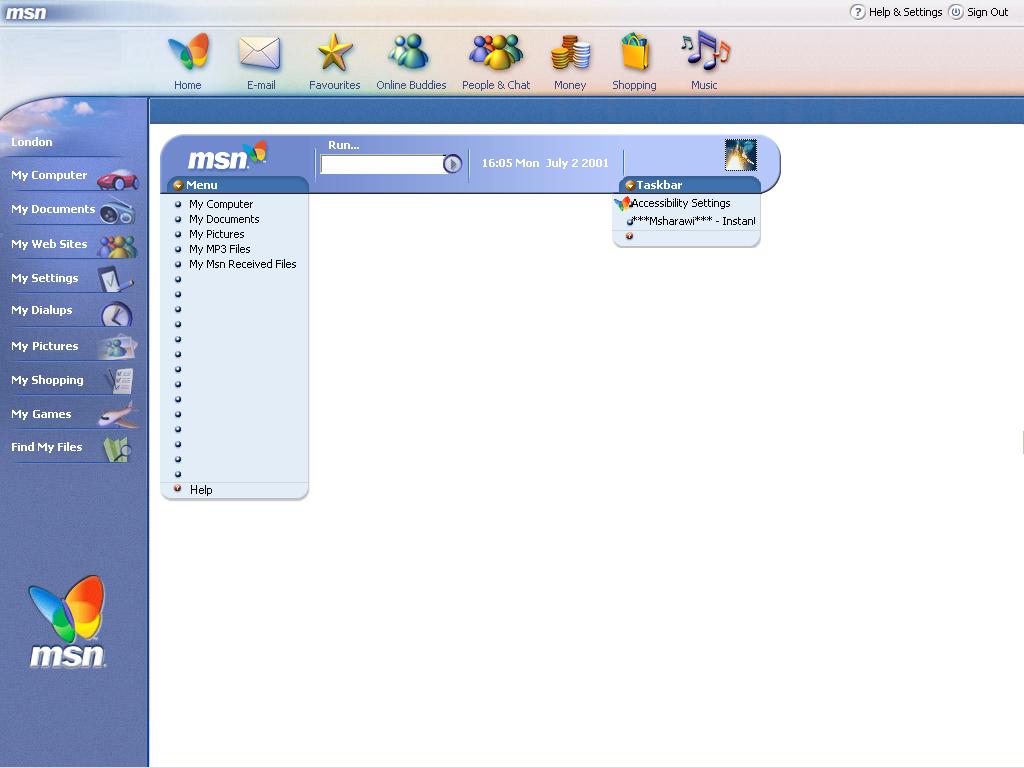Click Sign Out text at top right
This screenshot has height=768, width=1024.
pyautogui.click(x=987, y=12)
